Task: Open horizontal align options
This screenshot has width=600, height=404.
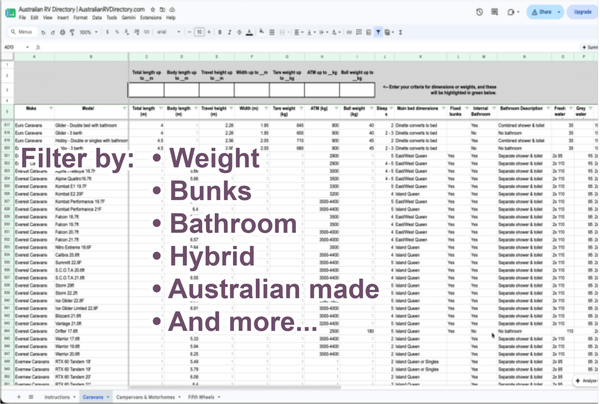Action: (x=298, y=32)
